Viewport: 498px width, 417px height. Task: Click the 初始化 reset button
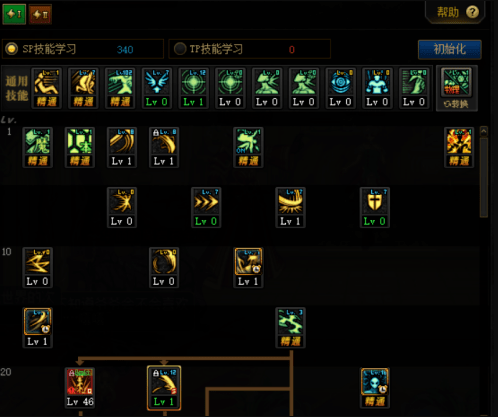449,49
